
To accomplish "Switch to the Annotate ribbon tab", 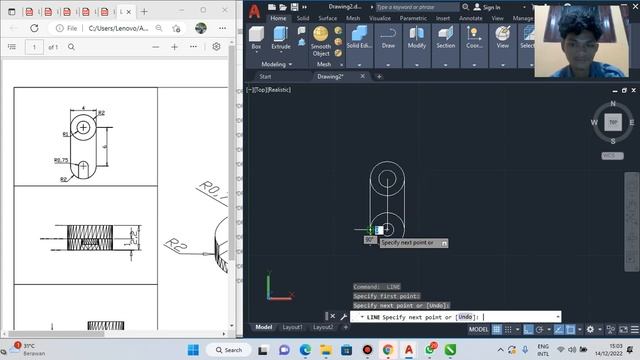I will [471, 18].
